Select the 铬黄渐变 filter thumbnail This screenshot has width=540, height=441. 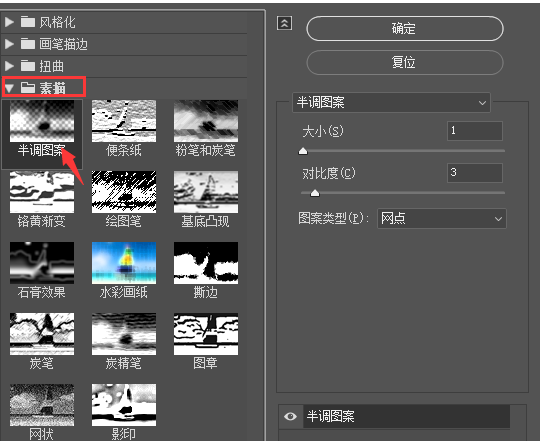42,192
